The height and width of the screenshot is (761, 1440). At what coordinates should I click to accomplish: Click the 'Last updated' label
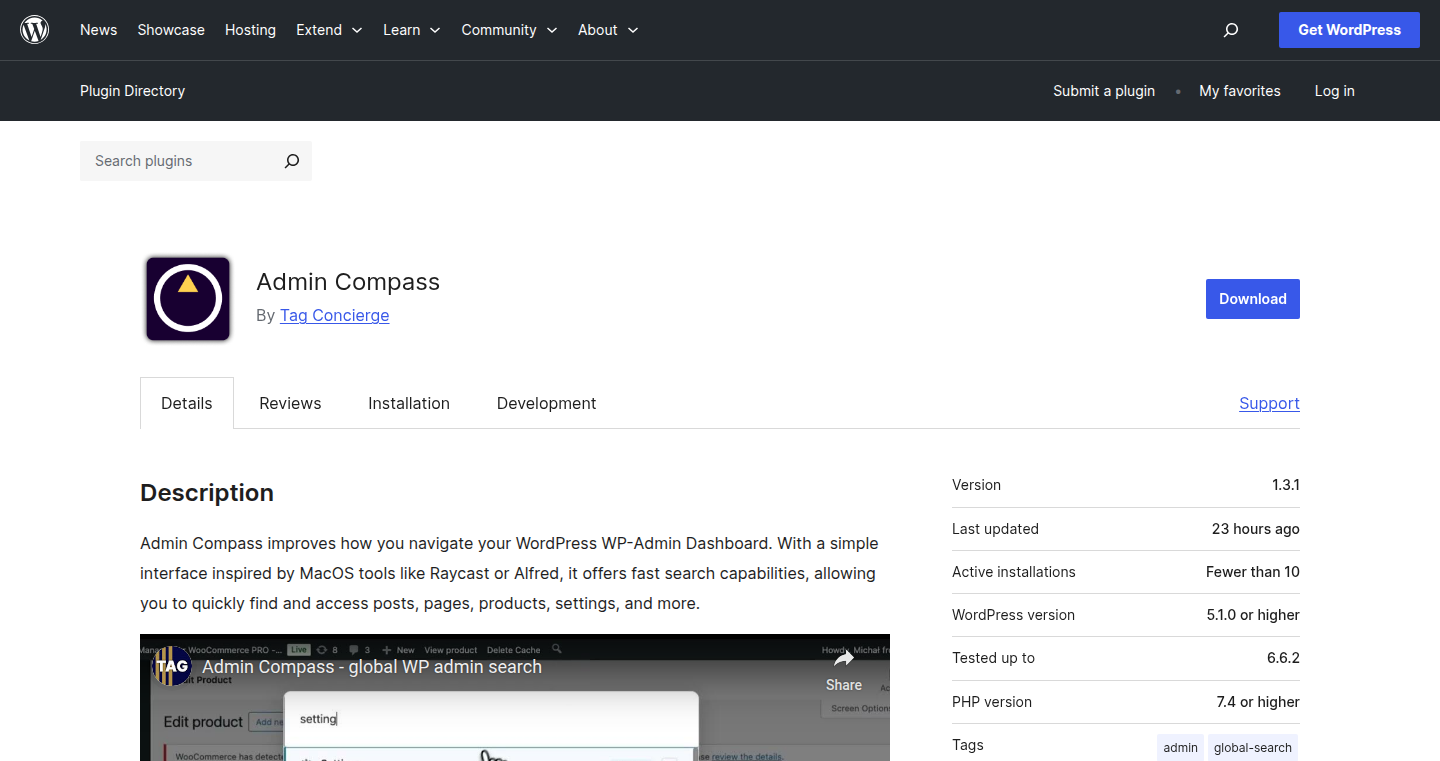tap(995, 529)
